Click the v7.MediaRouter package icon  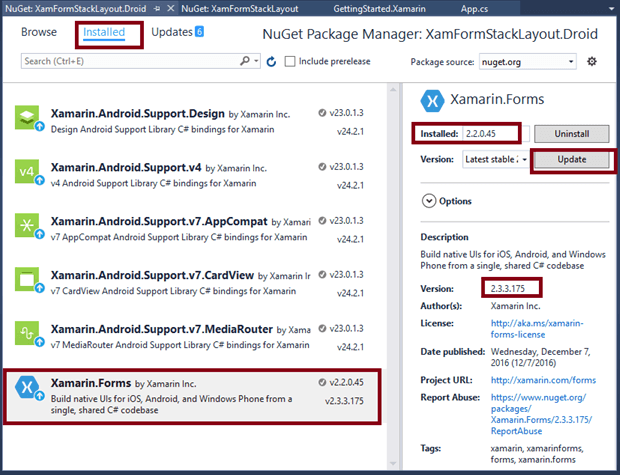coord(27,333)
